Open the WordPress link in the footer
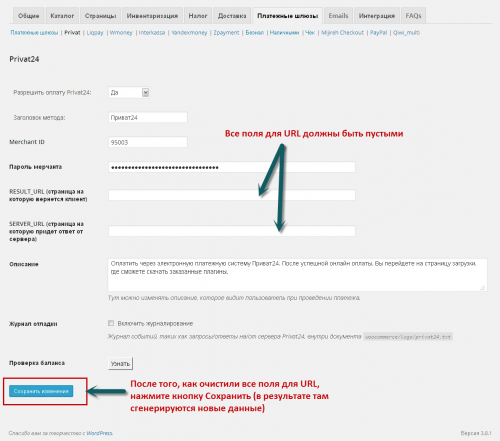The width and height of the screenshot is (500, 441). 99,433
